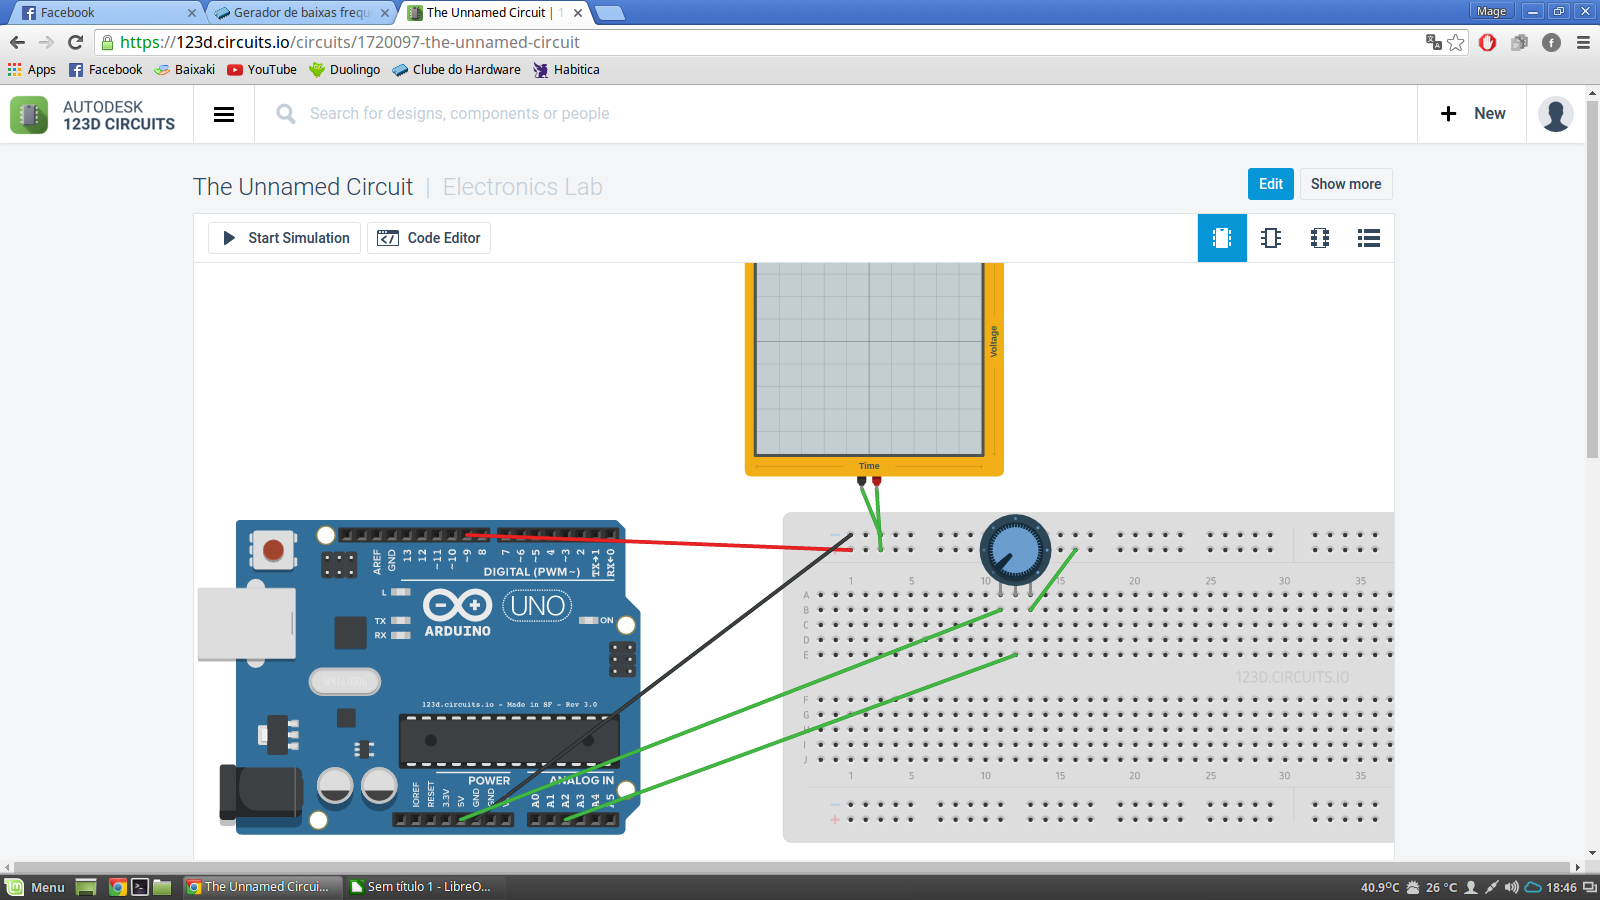
Task: Click the search magnifier icon
Action: 285,114
